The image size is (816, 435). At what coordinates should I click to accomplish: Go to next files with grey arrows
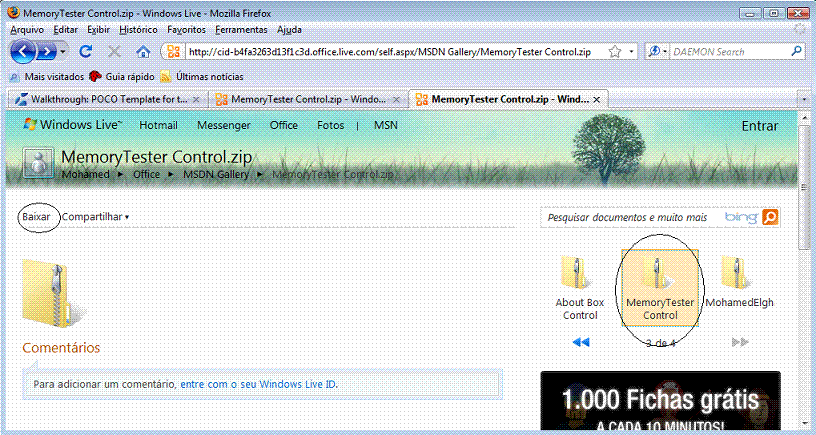[x=740, y=342]
